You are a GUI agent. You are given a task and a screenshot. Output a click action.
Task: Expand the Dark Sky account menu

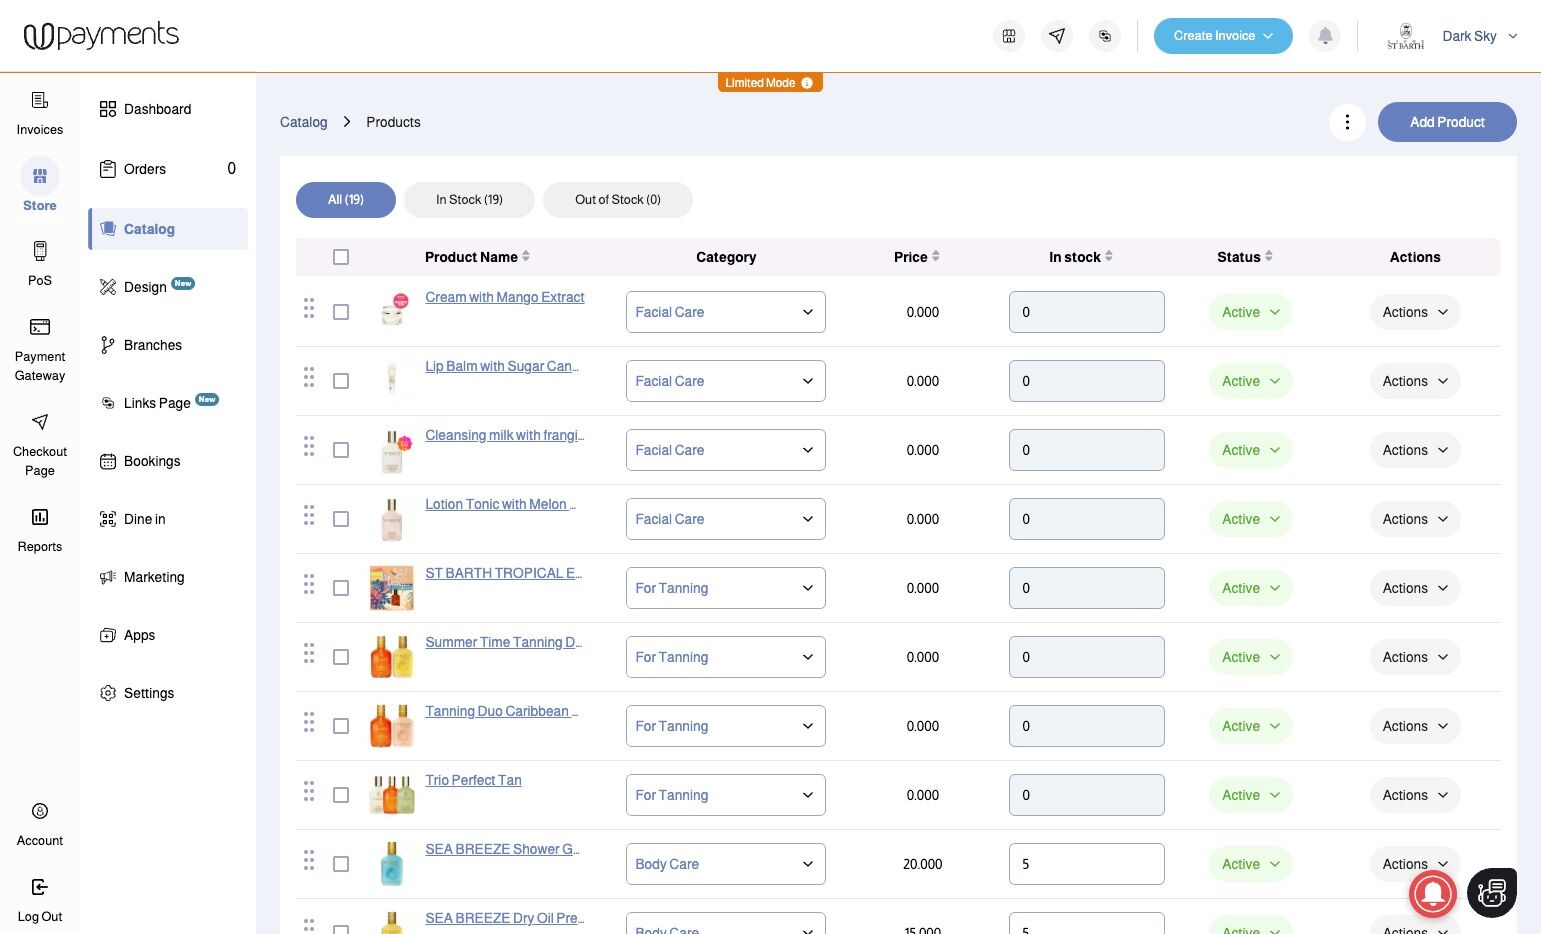pyautogui.click(x=1480, y=36)
